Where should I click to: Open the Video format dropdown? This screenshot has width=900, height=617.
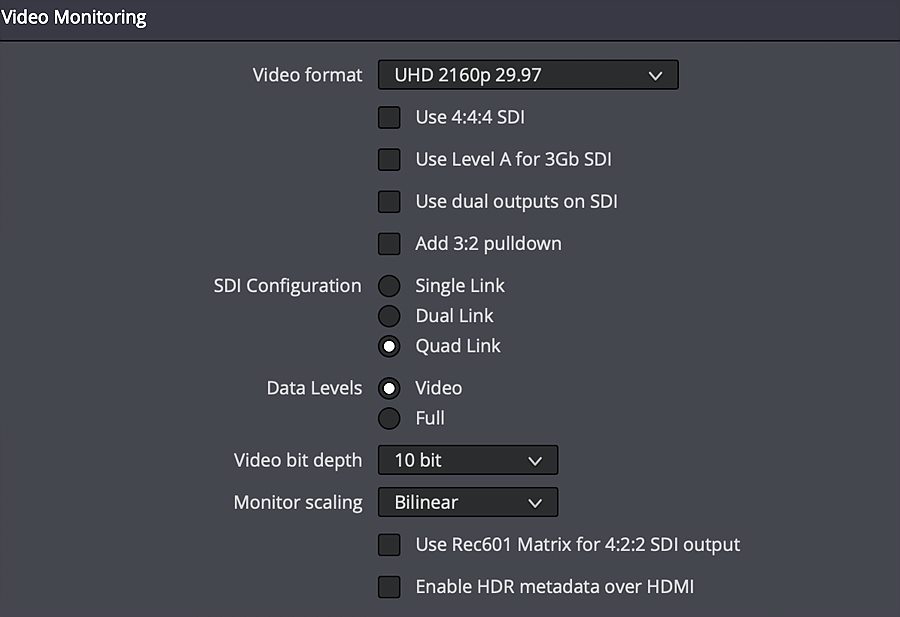[528, 75]
